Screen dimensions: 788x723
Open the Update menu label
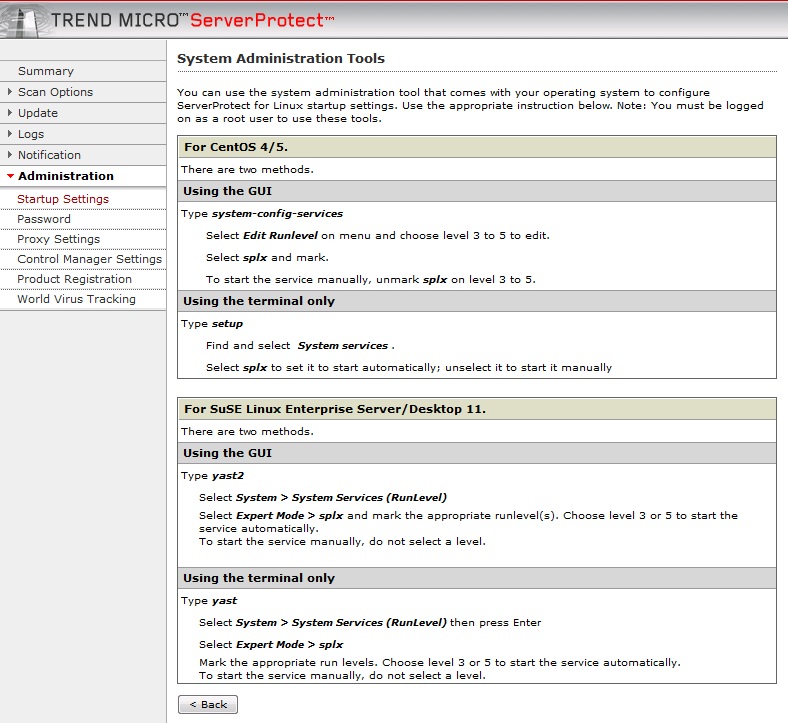[38, 113]
